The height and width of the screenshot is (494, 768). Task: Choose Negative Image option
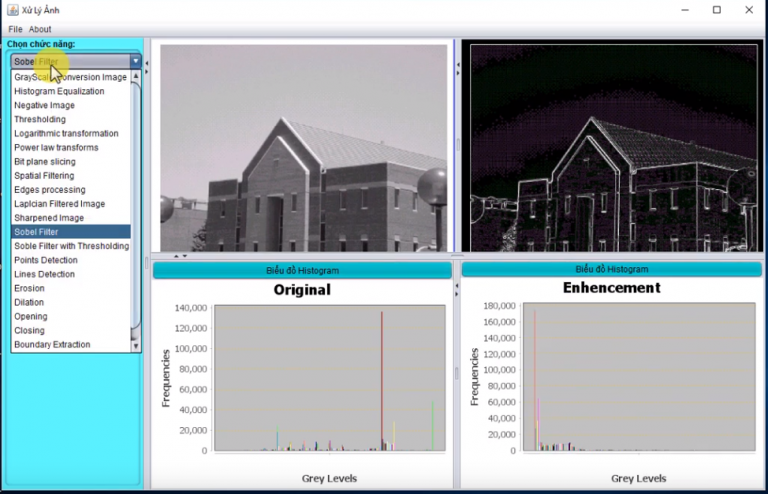[x=44, y=105]
